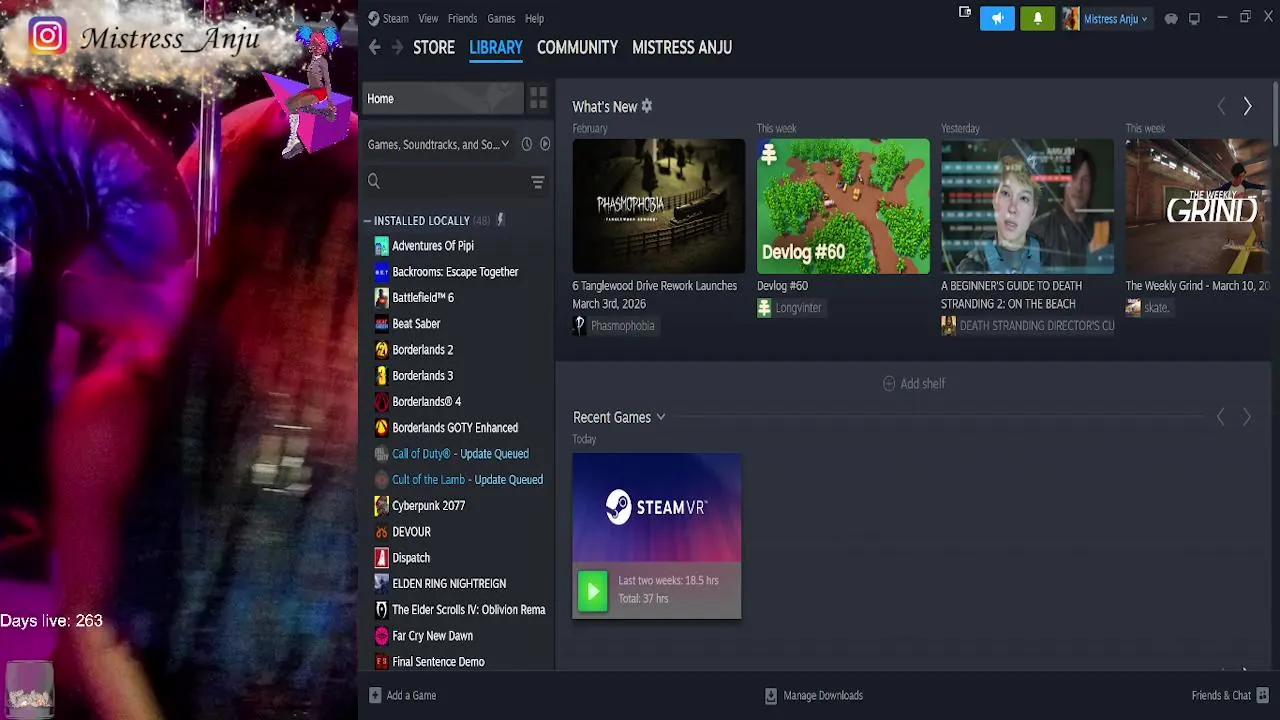Open the Help menu
Screen dimensions: 1280x720
[535, 18]
